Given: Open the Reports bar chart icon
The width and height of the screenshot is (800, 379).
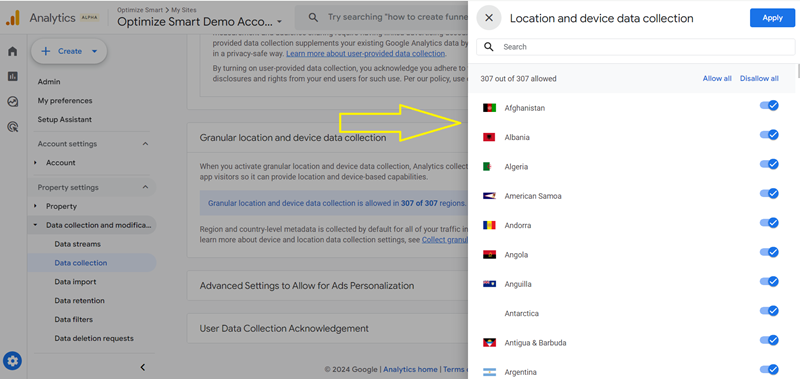Looking at the screenshot, I should (13, 76).
